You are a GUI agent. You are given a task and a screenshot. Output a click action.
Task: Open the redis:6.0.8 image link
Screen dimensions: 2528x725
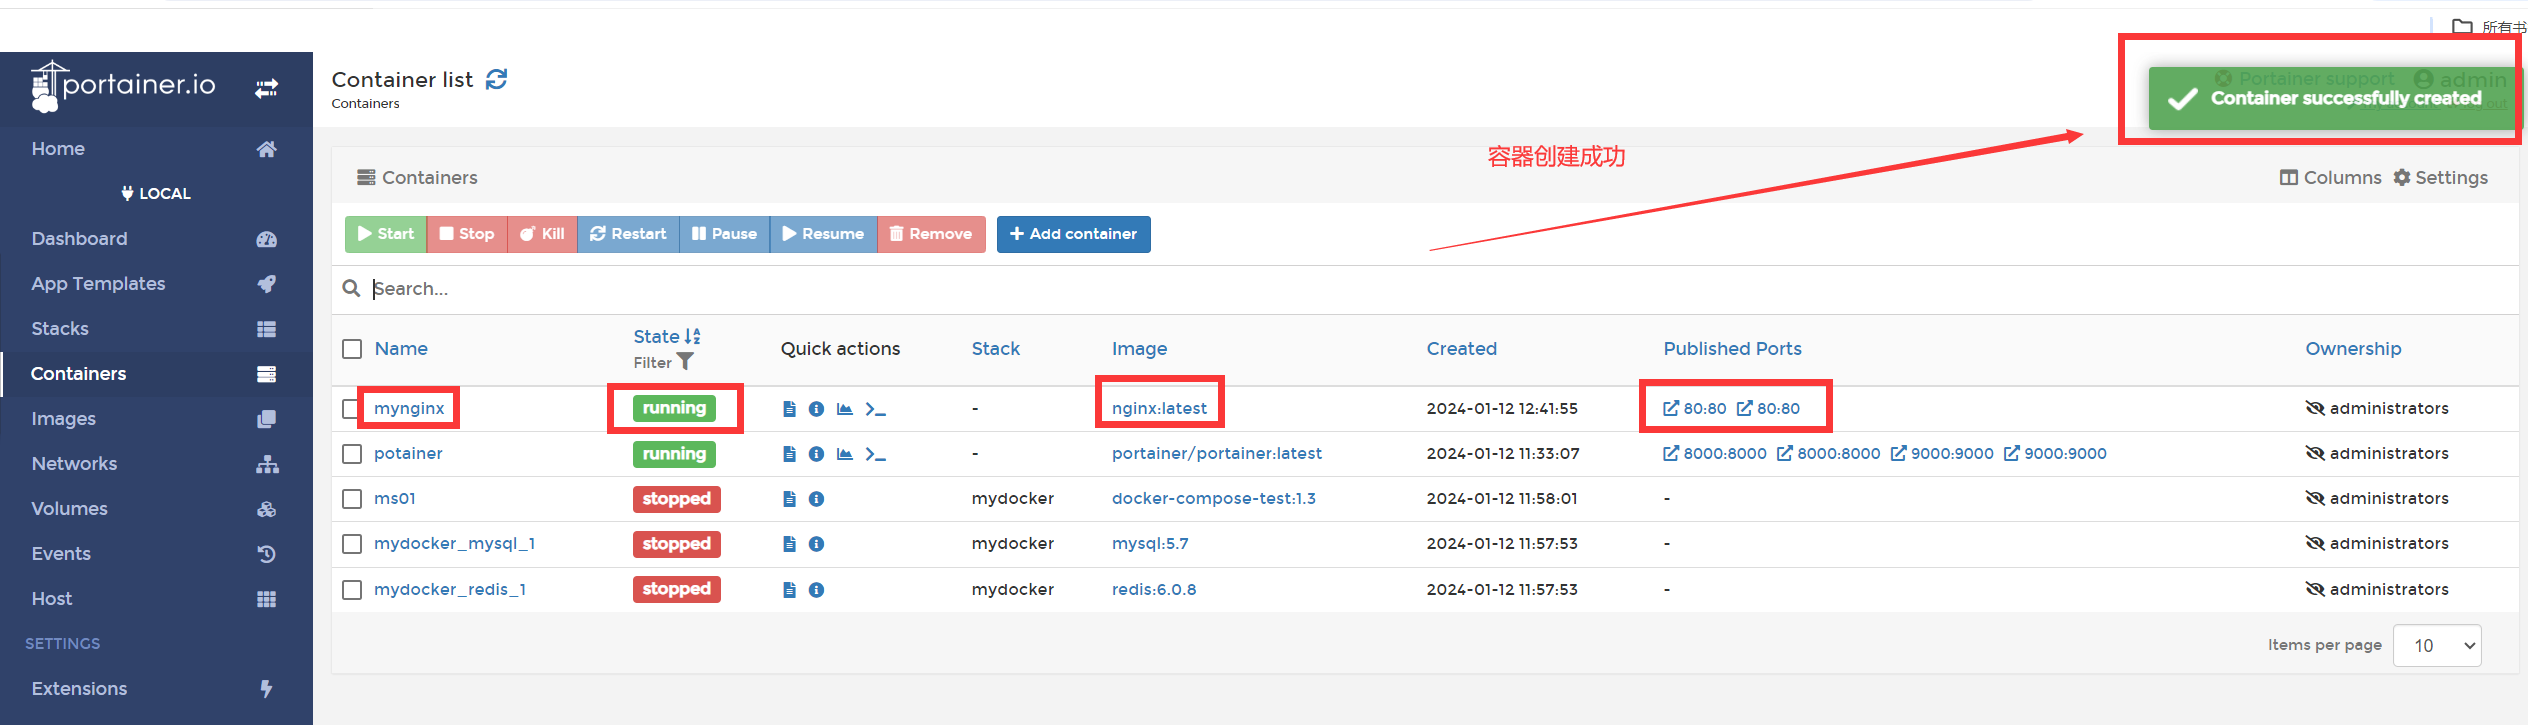point(1154,590)
